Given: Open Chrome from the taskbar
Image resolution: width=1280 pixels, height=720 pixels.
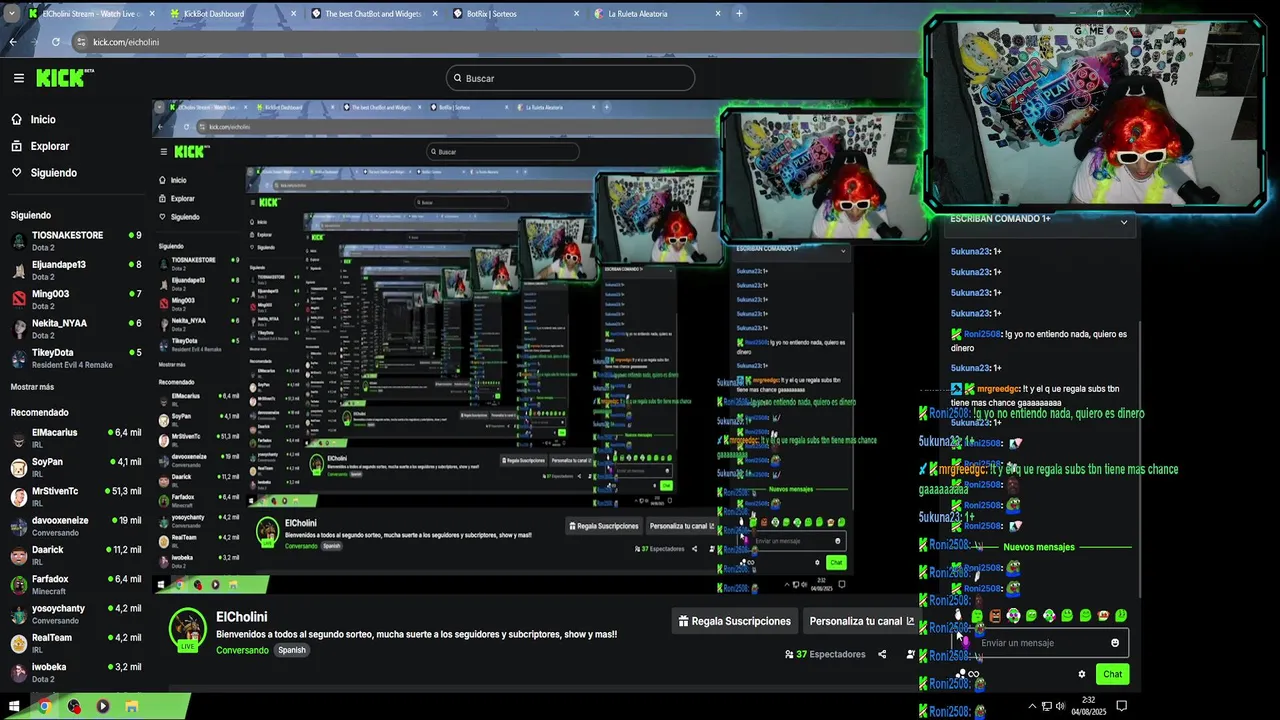Looking at the screenshot, I should click(44, 706).
